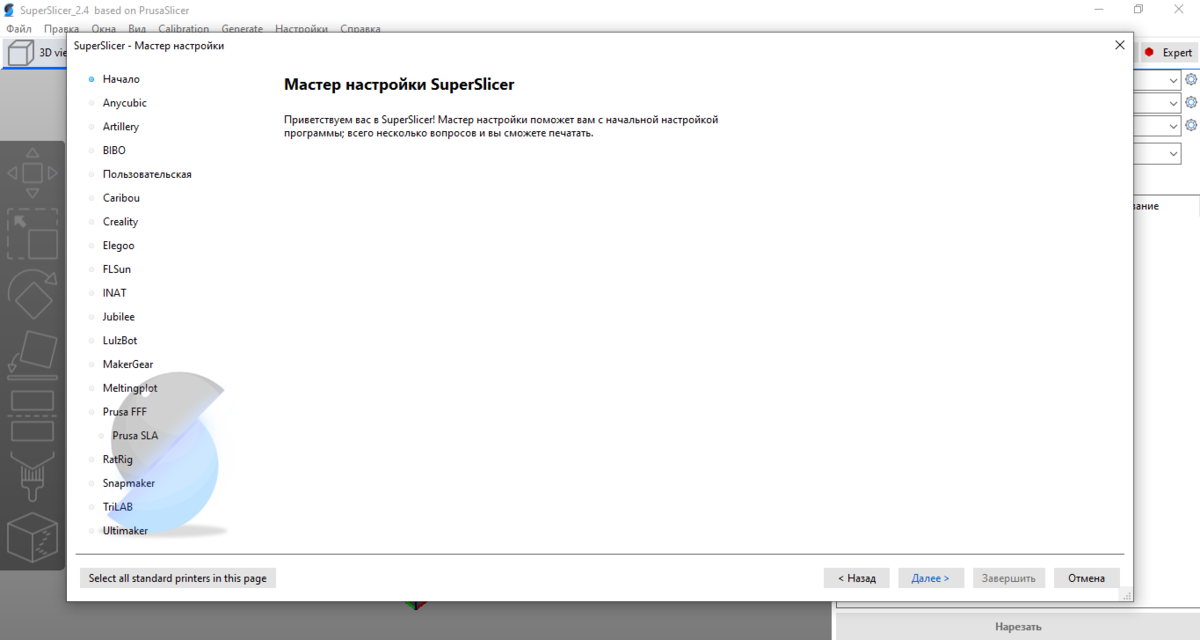This screenshot has width=1200, height=640.
Task: Open the INAT vendor page
Action: pos(114,293)
